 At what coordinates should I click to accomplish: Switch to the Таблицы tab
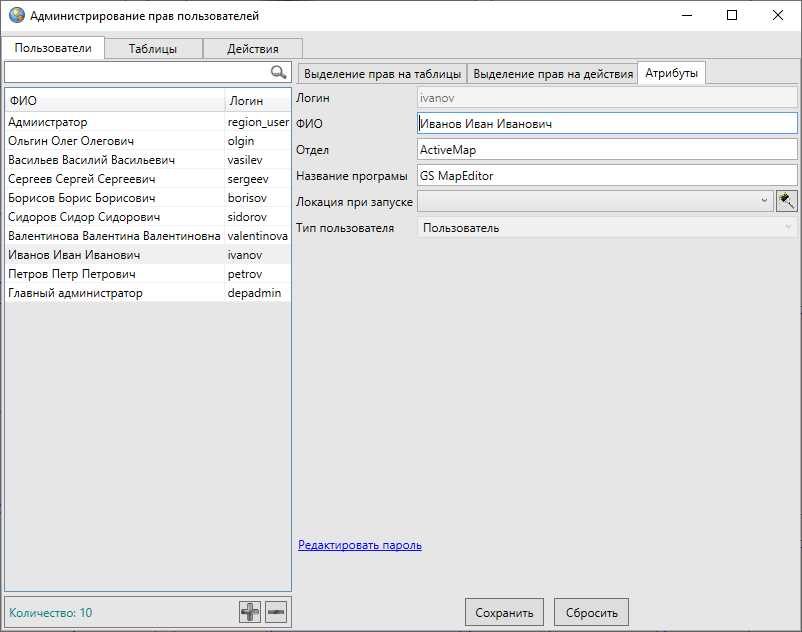point(152,48)
